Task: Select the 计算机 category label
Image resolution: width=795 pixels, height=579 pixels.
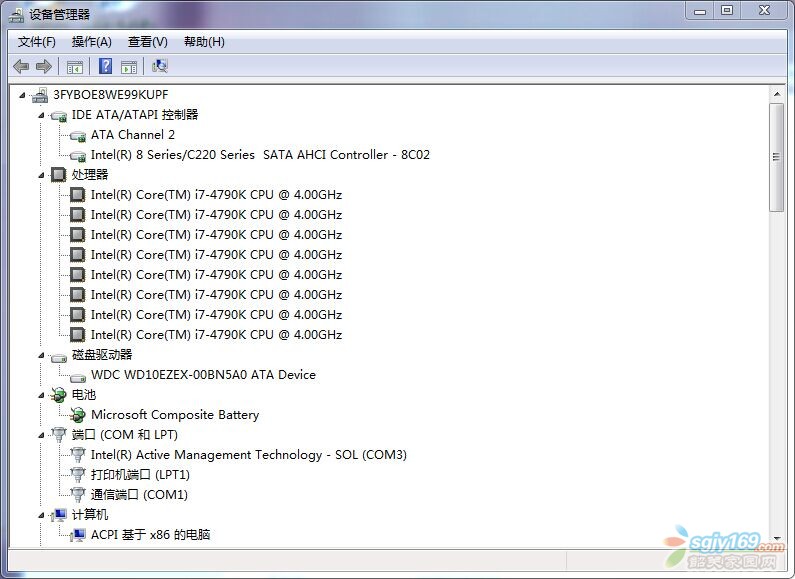Action: coord(90,515)
